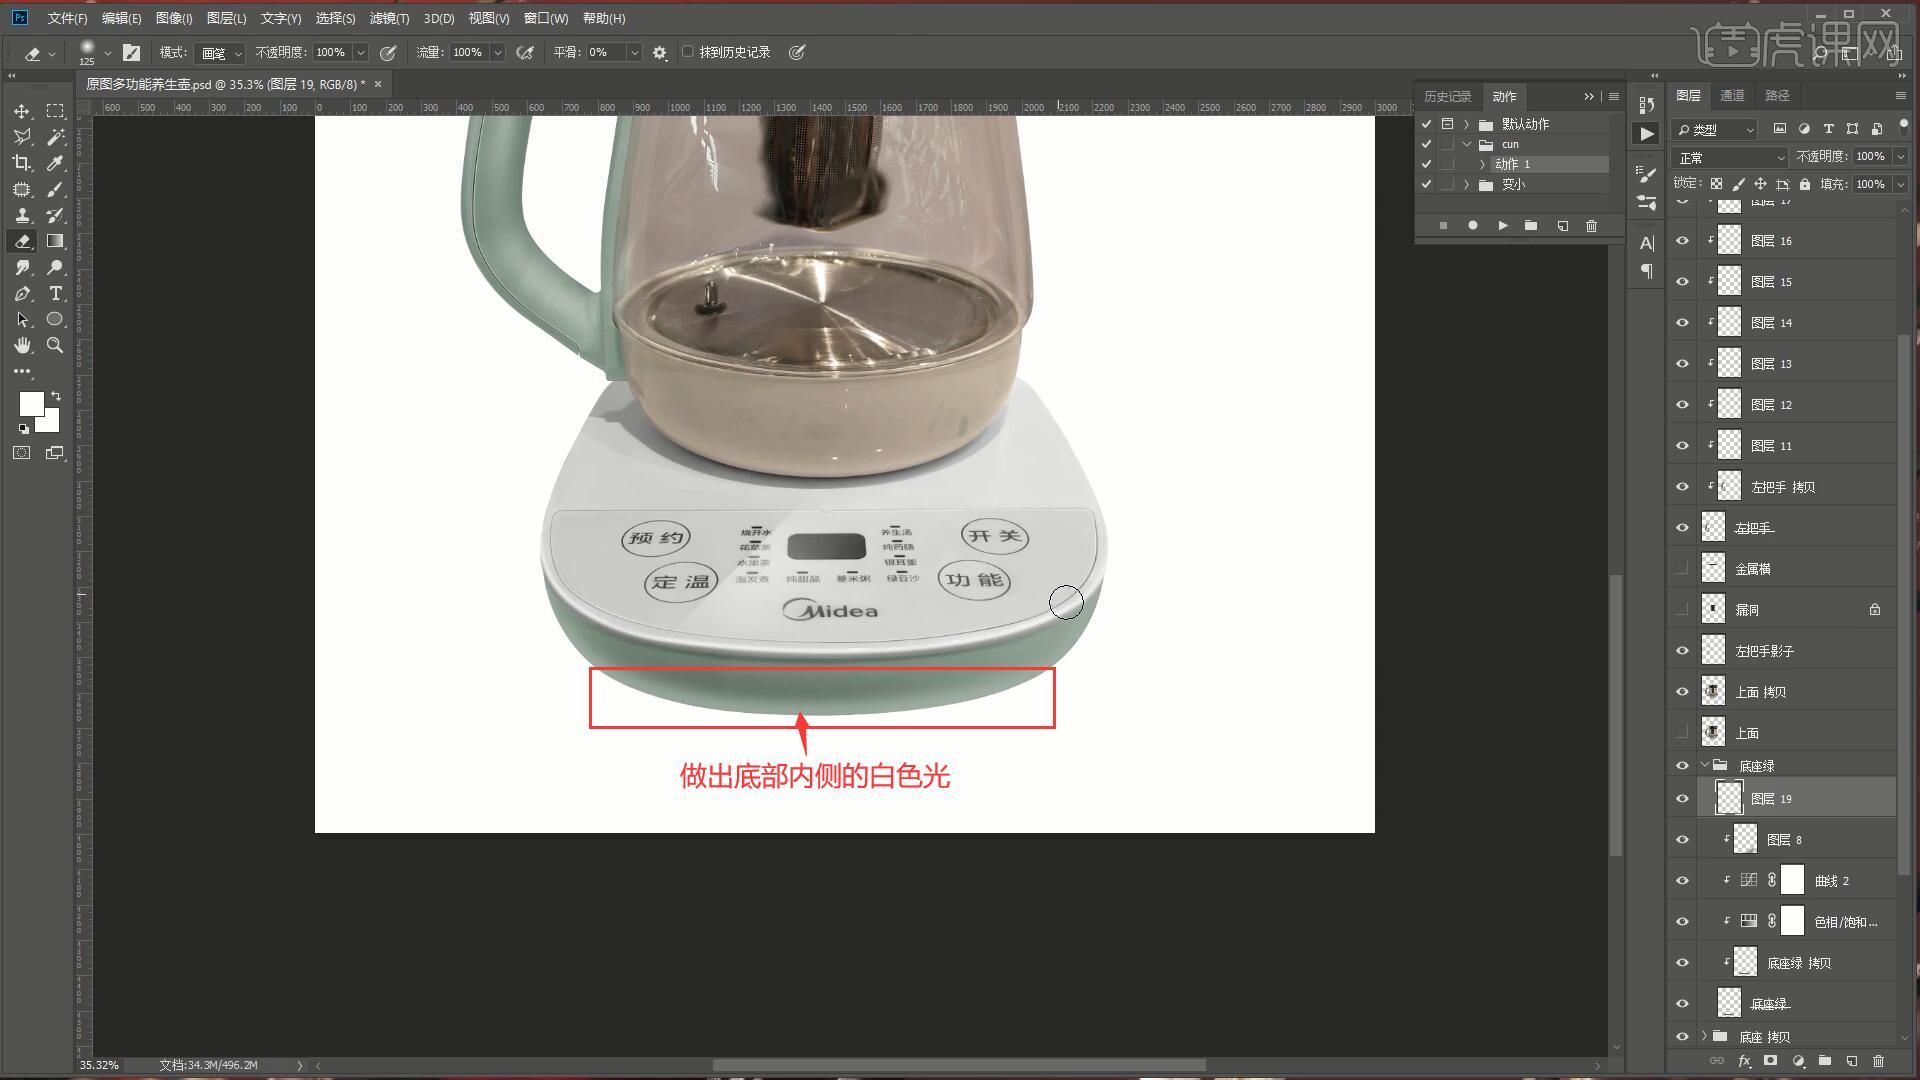The height and width of the screenshot is (1080, 1920).
Task: Select the Move tool
Action: pos(22,111)
